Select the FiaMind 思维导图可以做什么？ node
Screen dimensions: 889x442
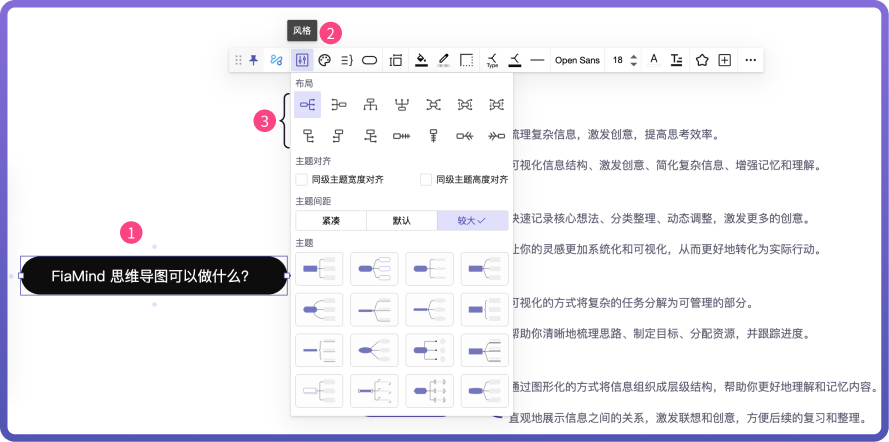click(x=154, y=275)
